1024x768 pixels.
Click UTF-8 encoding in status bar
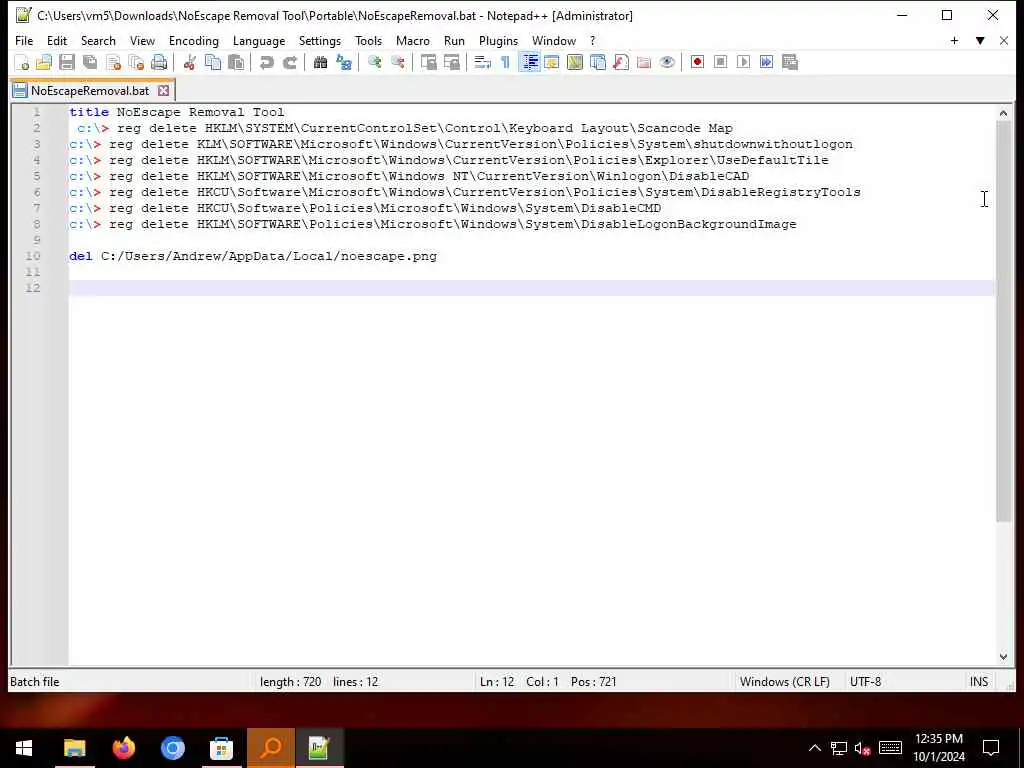(865, 682)
